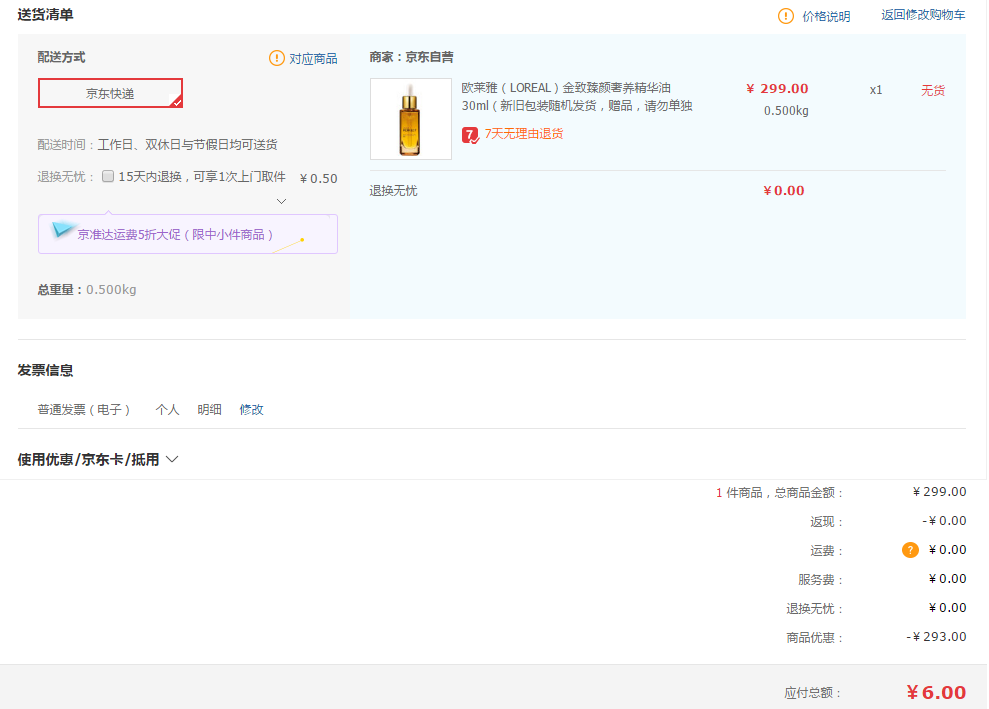This screenshot has height=709, width=989.
Task: Click 返回修改购物车 link
Action: click(x=923, y=15)
